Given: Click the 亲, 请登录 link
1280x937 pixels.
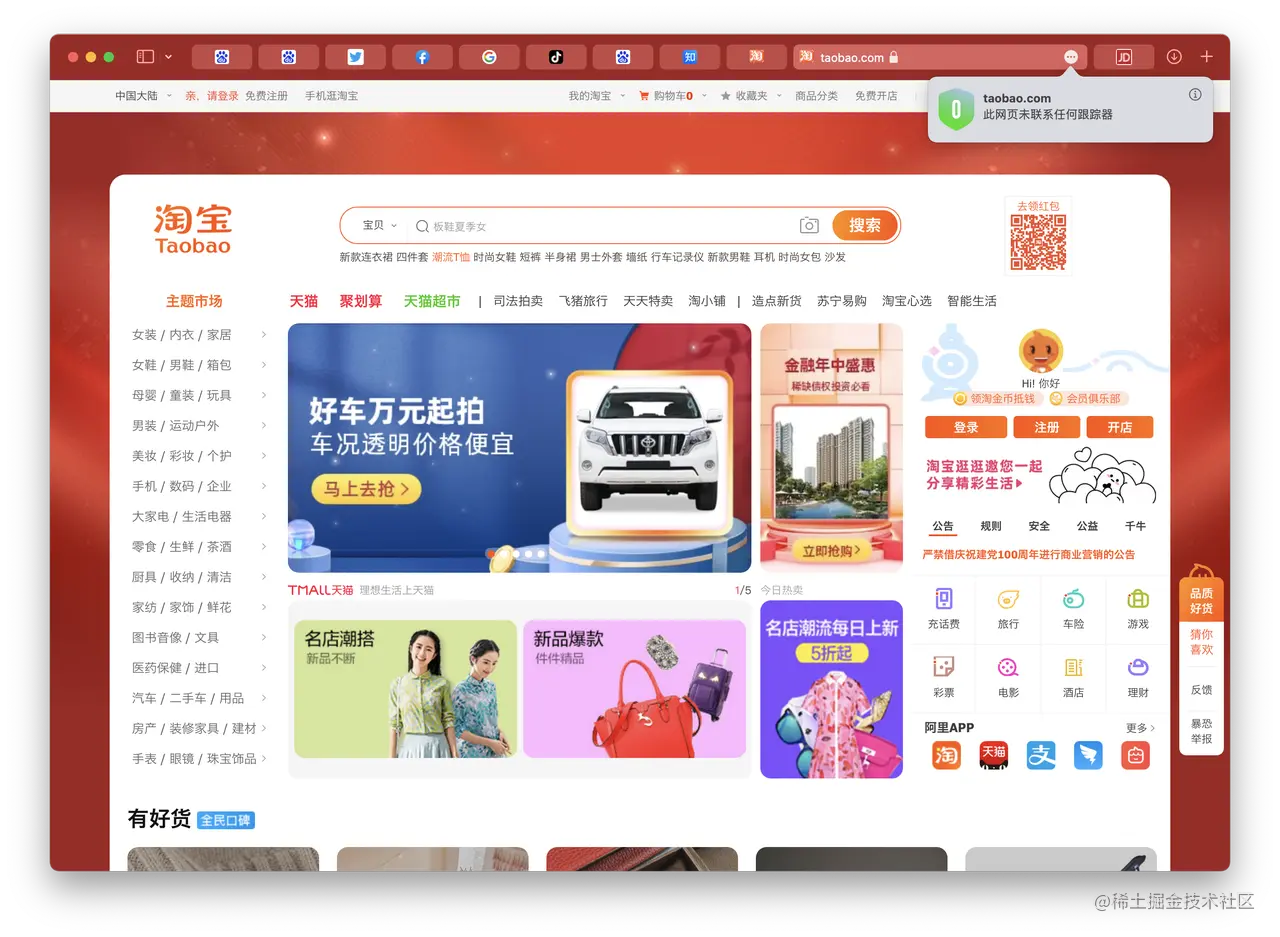Looking at the screenshot, I should pos(212,96).
